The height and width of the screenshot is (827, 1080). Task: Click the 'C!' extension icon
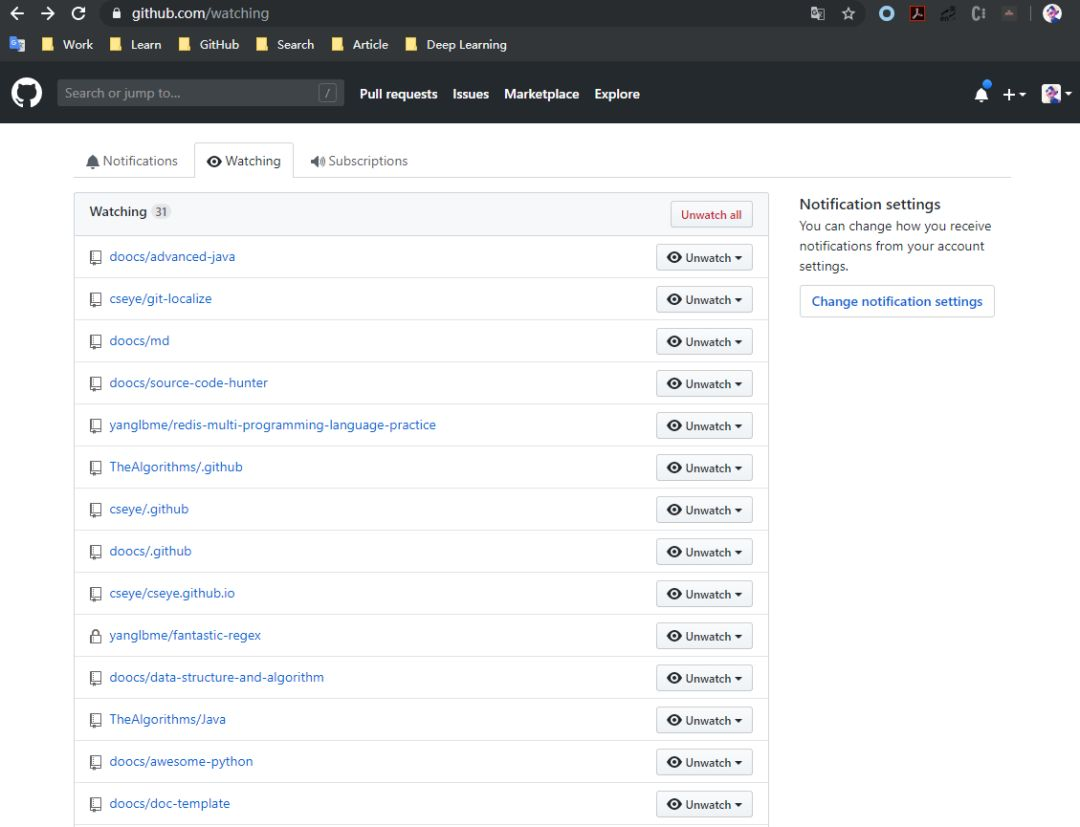(978, 13)
